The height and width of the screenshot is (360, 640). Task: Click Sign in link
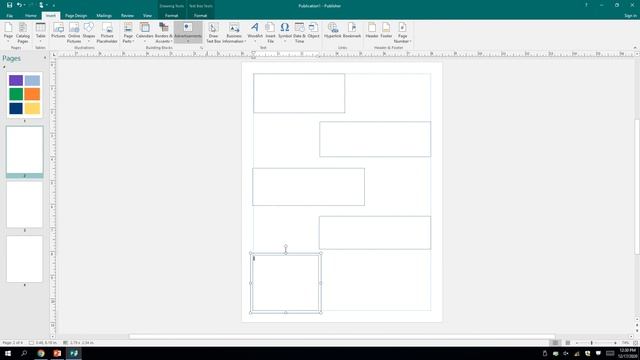(630, 16)
